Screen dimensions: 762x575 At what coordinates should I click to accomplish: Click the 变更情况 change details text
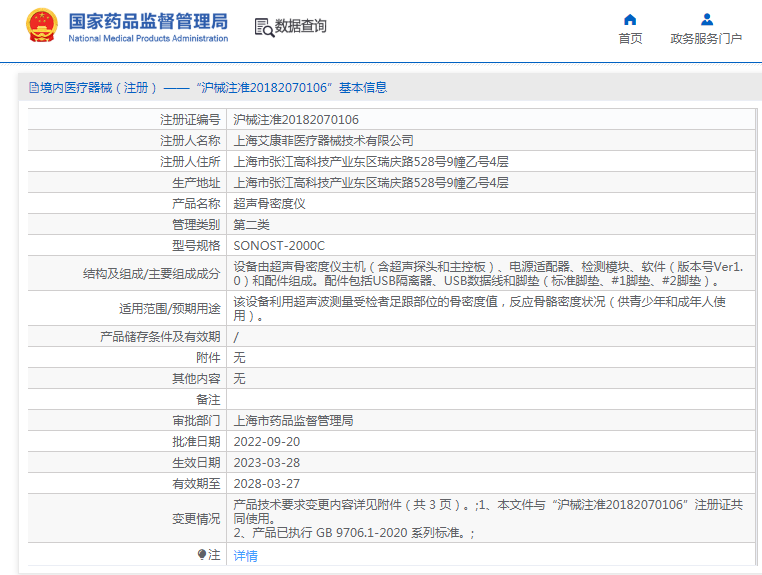[x=488, y=519]
